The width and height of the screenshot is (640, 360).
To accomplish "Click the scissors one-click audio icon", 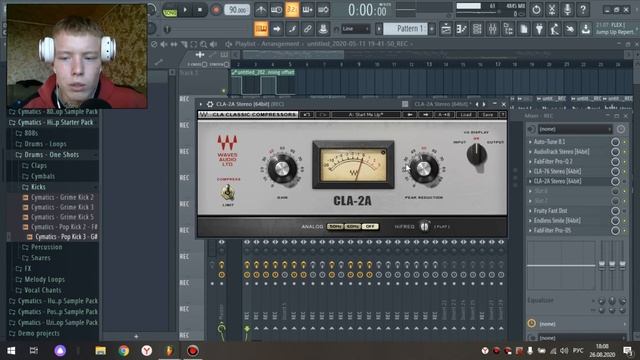I will (x=552, y=9).
